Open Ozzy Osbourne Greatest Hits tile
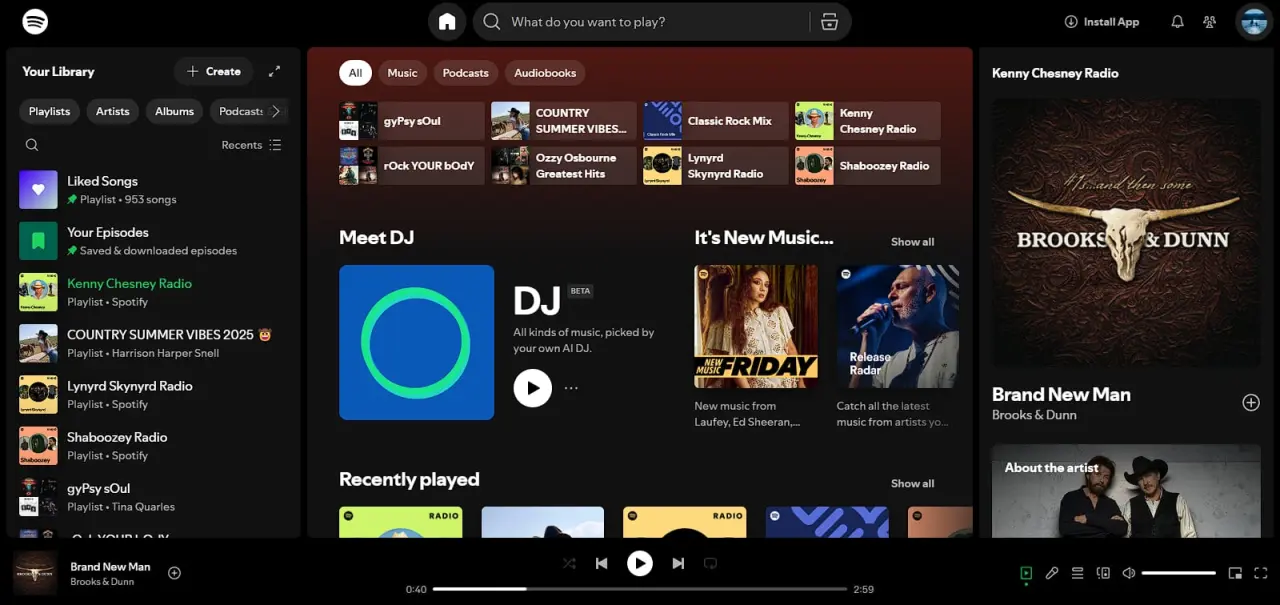Viewport: 1280px width, 605px height. pos(564,166)
